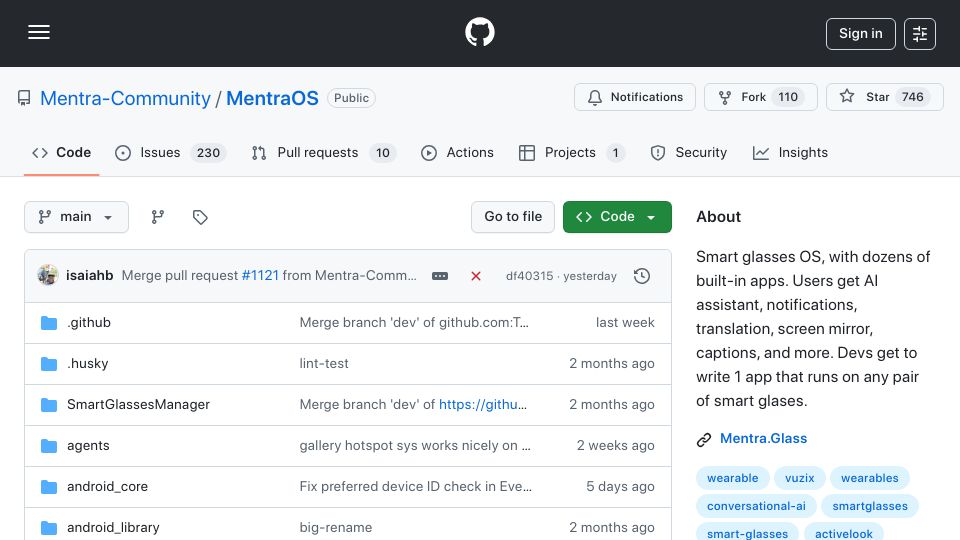Viewport: 960px width, 540px height.
Task: Open the Mentra-Community organization link
Action: point(125,98)
